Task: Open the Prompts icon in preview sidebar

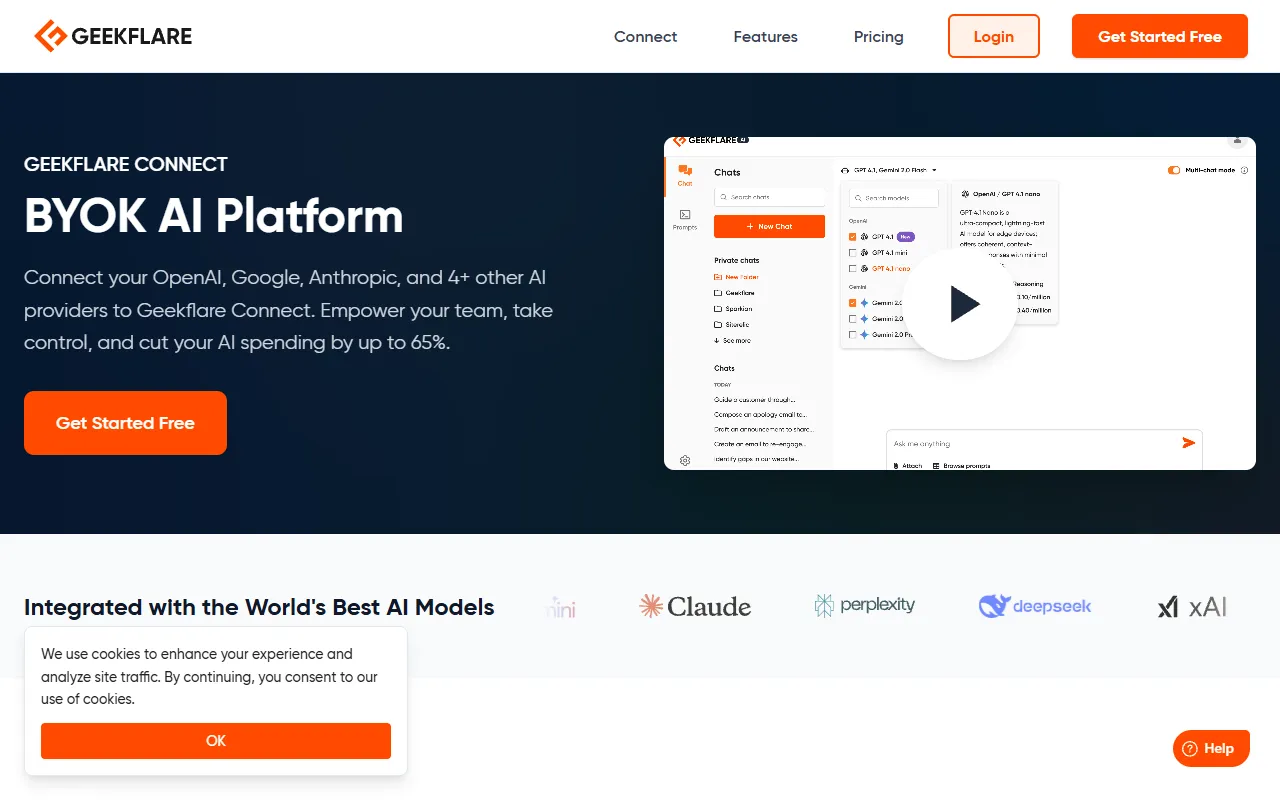Action: 685,219
